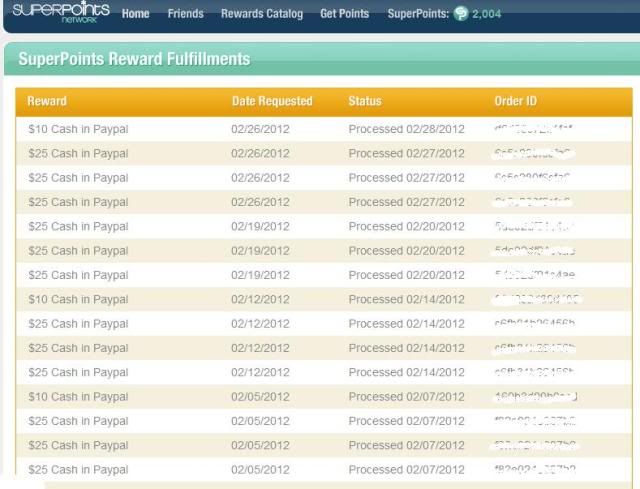Screen dimensions: 640x489
Task: Click the status Processed 02/28/2012
Action: [x=407, y=129]
